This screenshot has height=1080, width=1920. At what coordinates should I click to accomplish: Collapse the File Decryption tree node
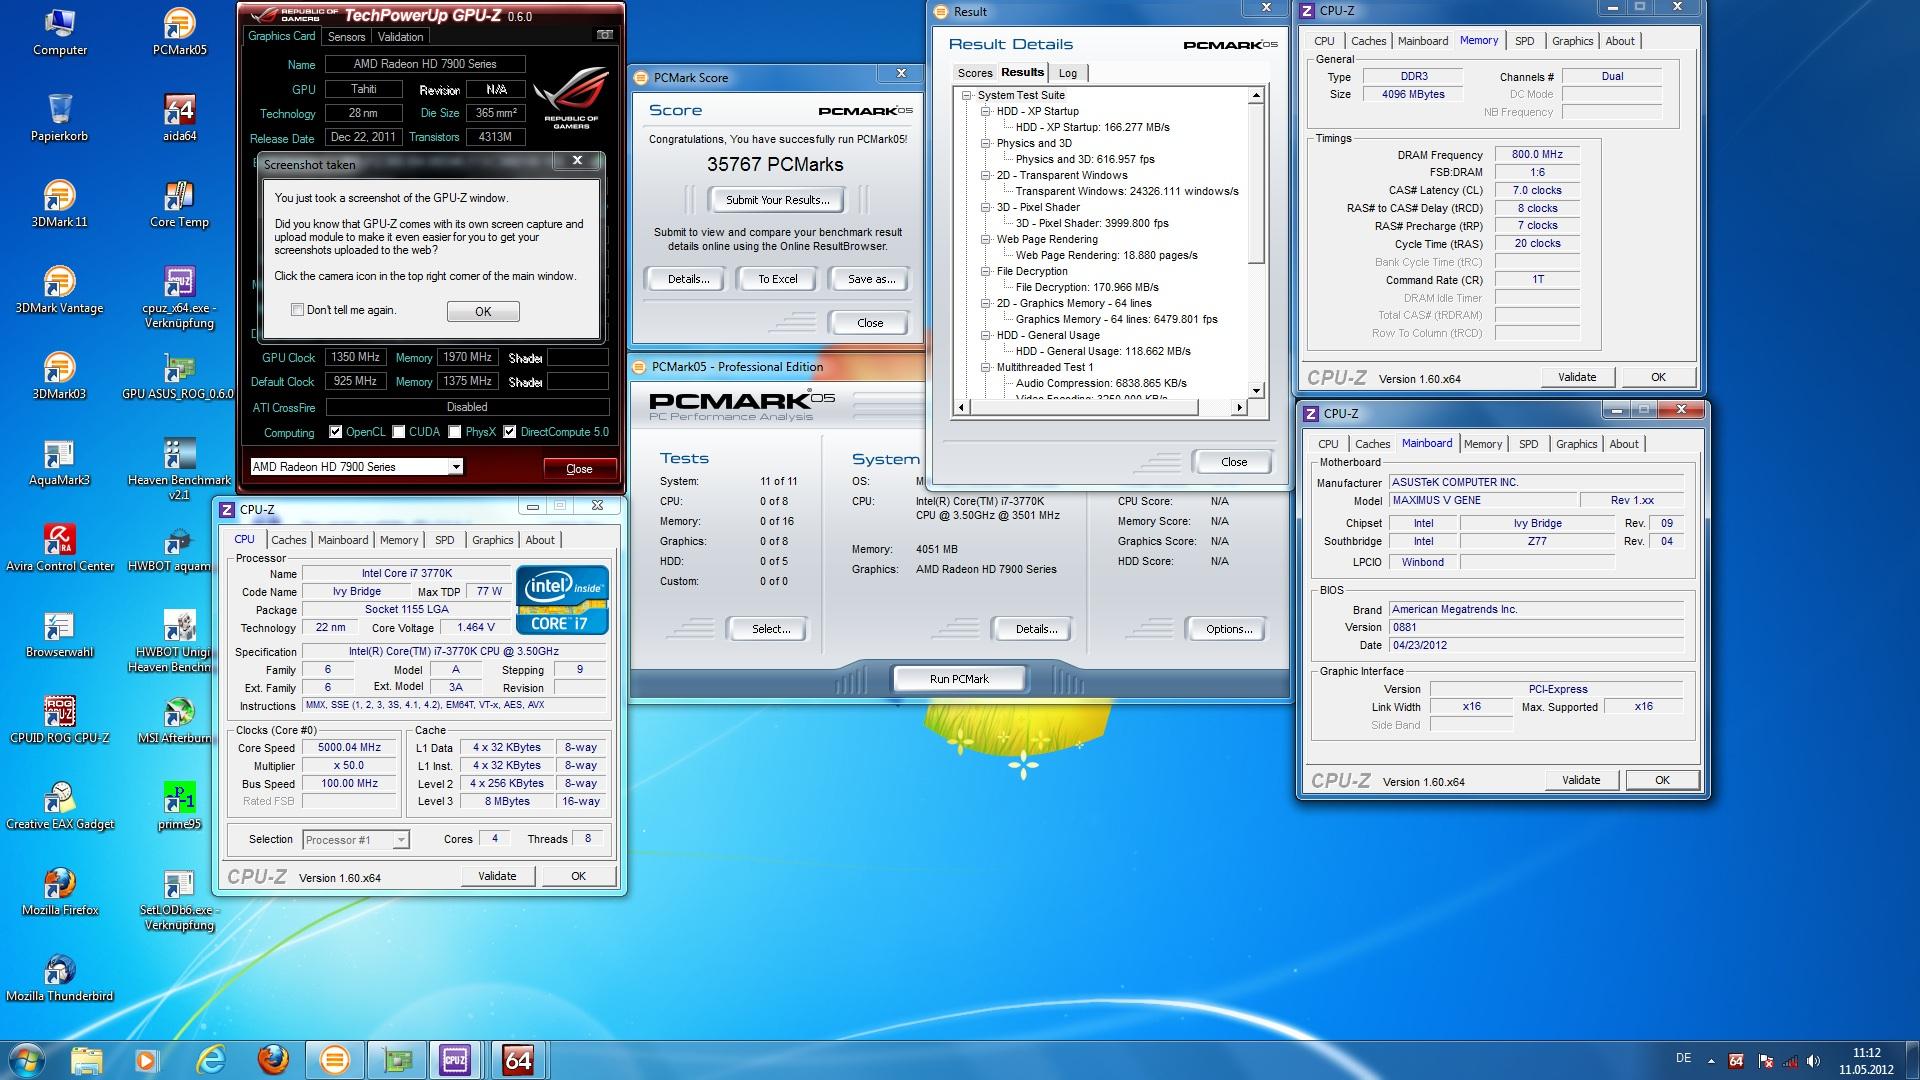click(x=986, y=272)
